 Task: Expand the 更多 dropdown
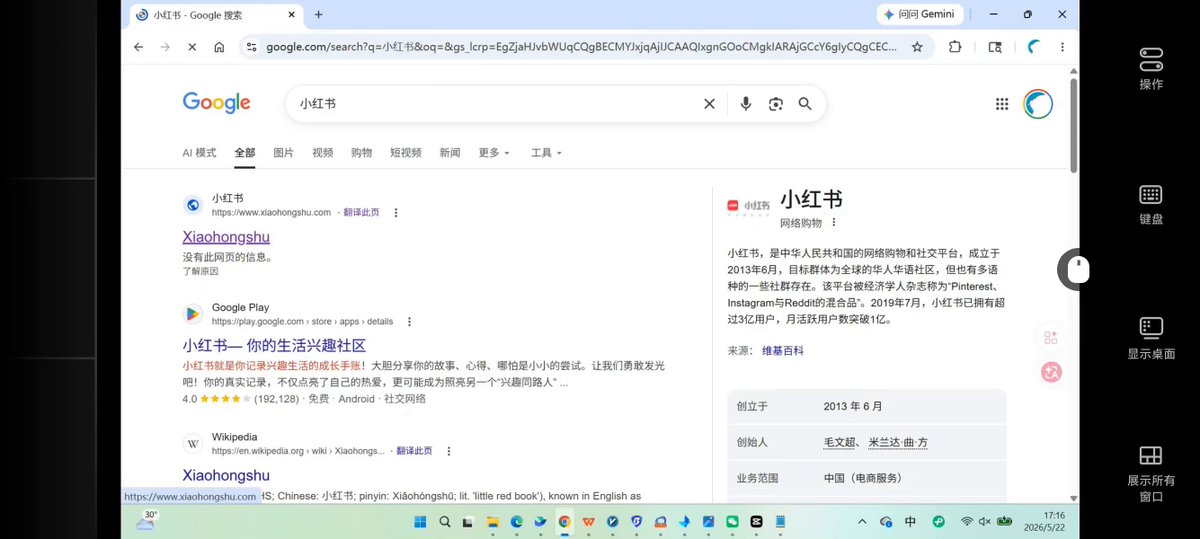tap(494, 153)
